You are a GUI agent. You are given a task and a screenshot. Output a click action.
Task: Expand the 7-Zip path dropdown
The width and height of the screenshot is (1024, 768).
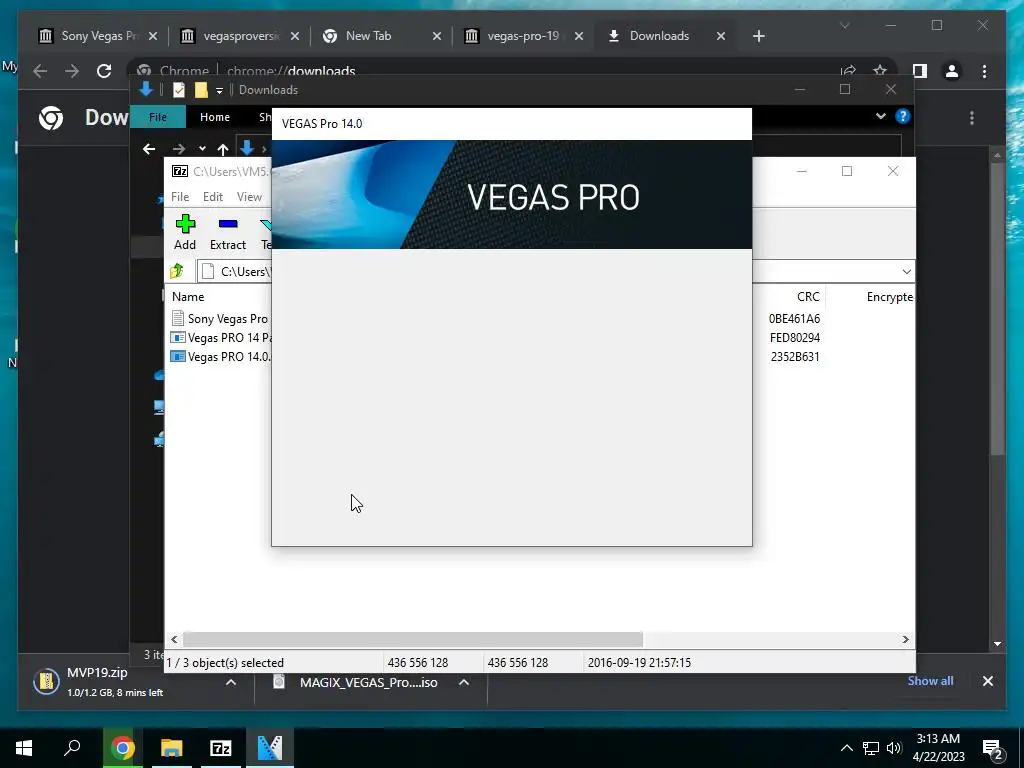(906, 272)
